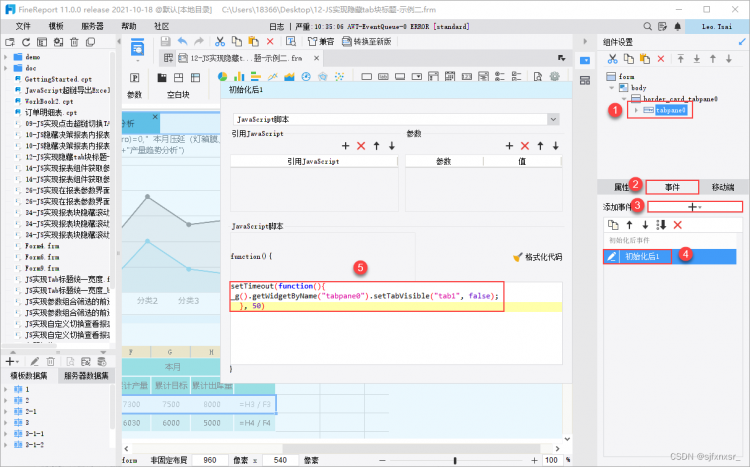Click the notification bell icon
This screenshot has width=750, height=467.
pyautogui.click(x=677, y=27)
